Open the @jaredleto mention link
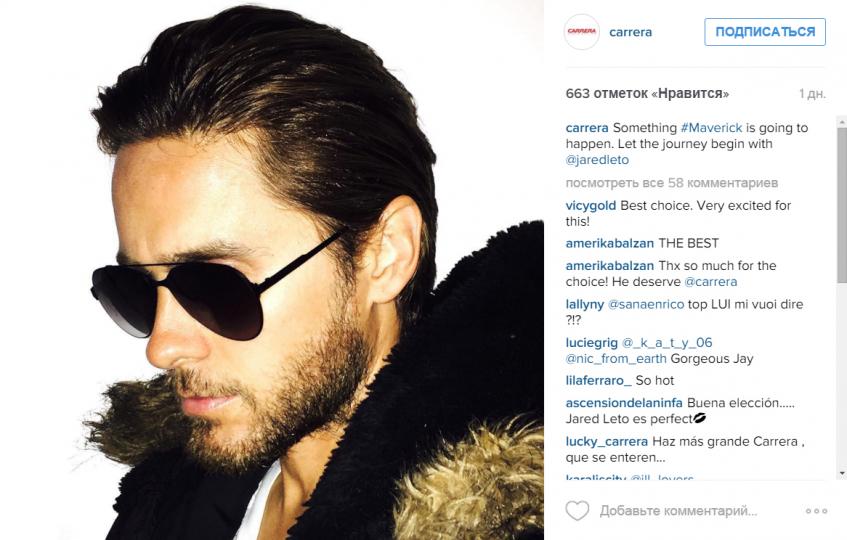Viewport: 847px width, 540px height. click(599, 159)
